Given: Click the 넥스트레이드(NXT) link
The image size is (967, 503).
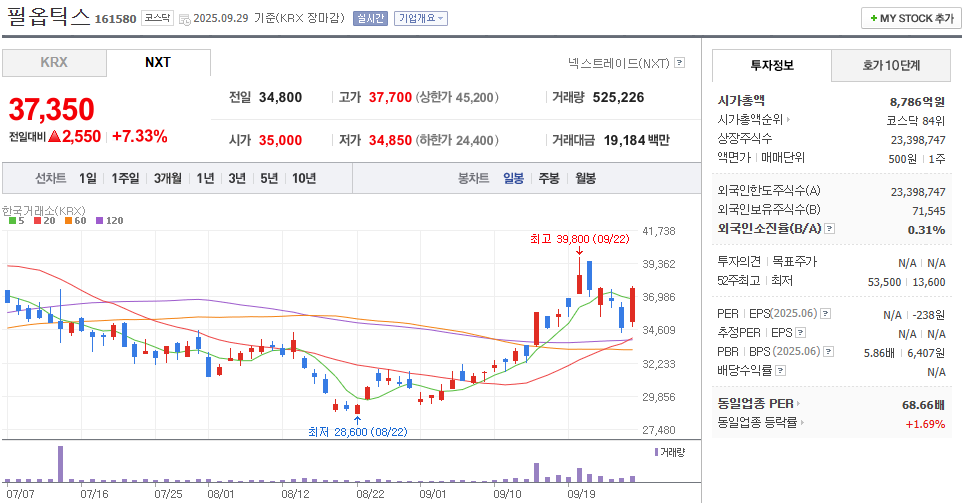Looking at the screenshot, I should (x=619, y=63).
